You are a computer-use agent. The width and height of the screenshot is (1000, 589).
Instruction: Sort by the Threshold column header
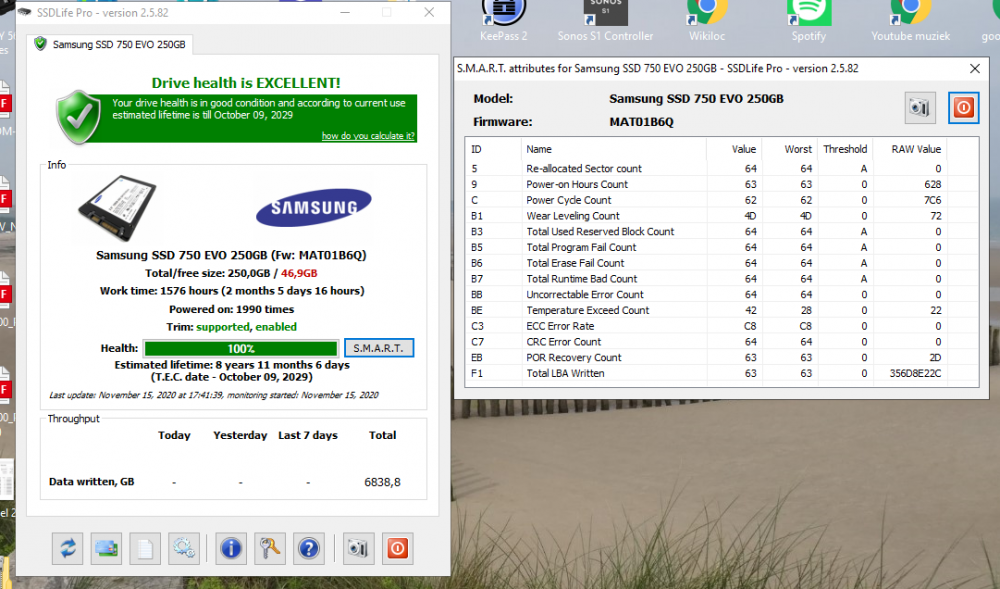[845, 149]
